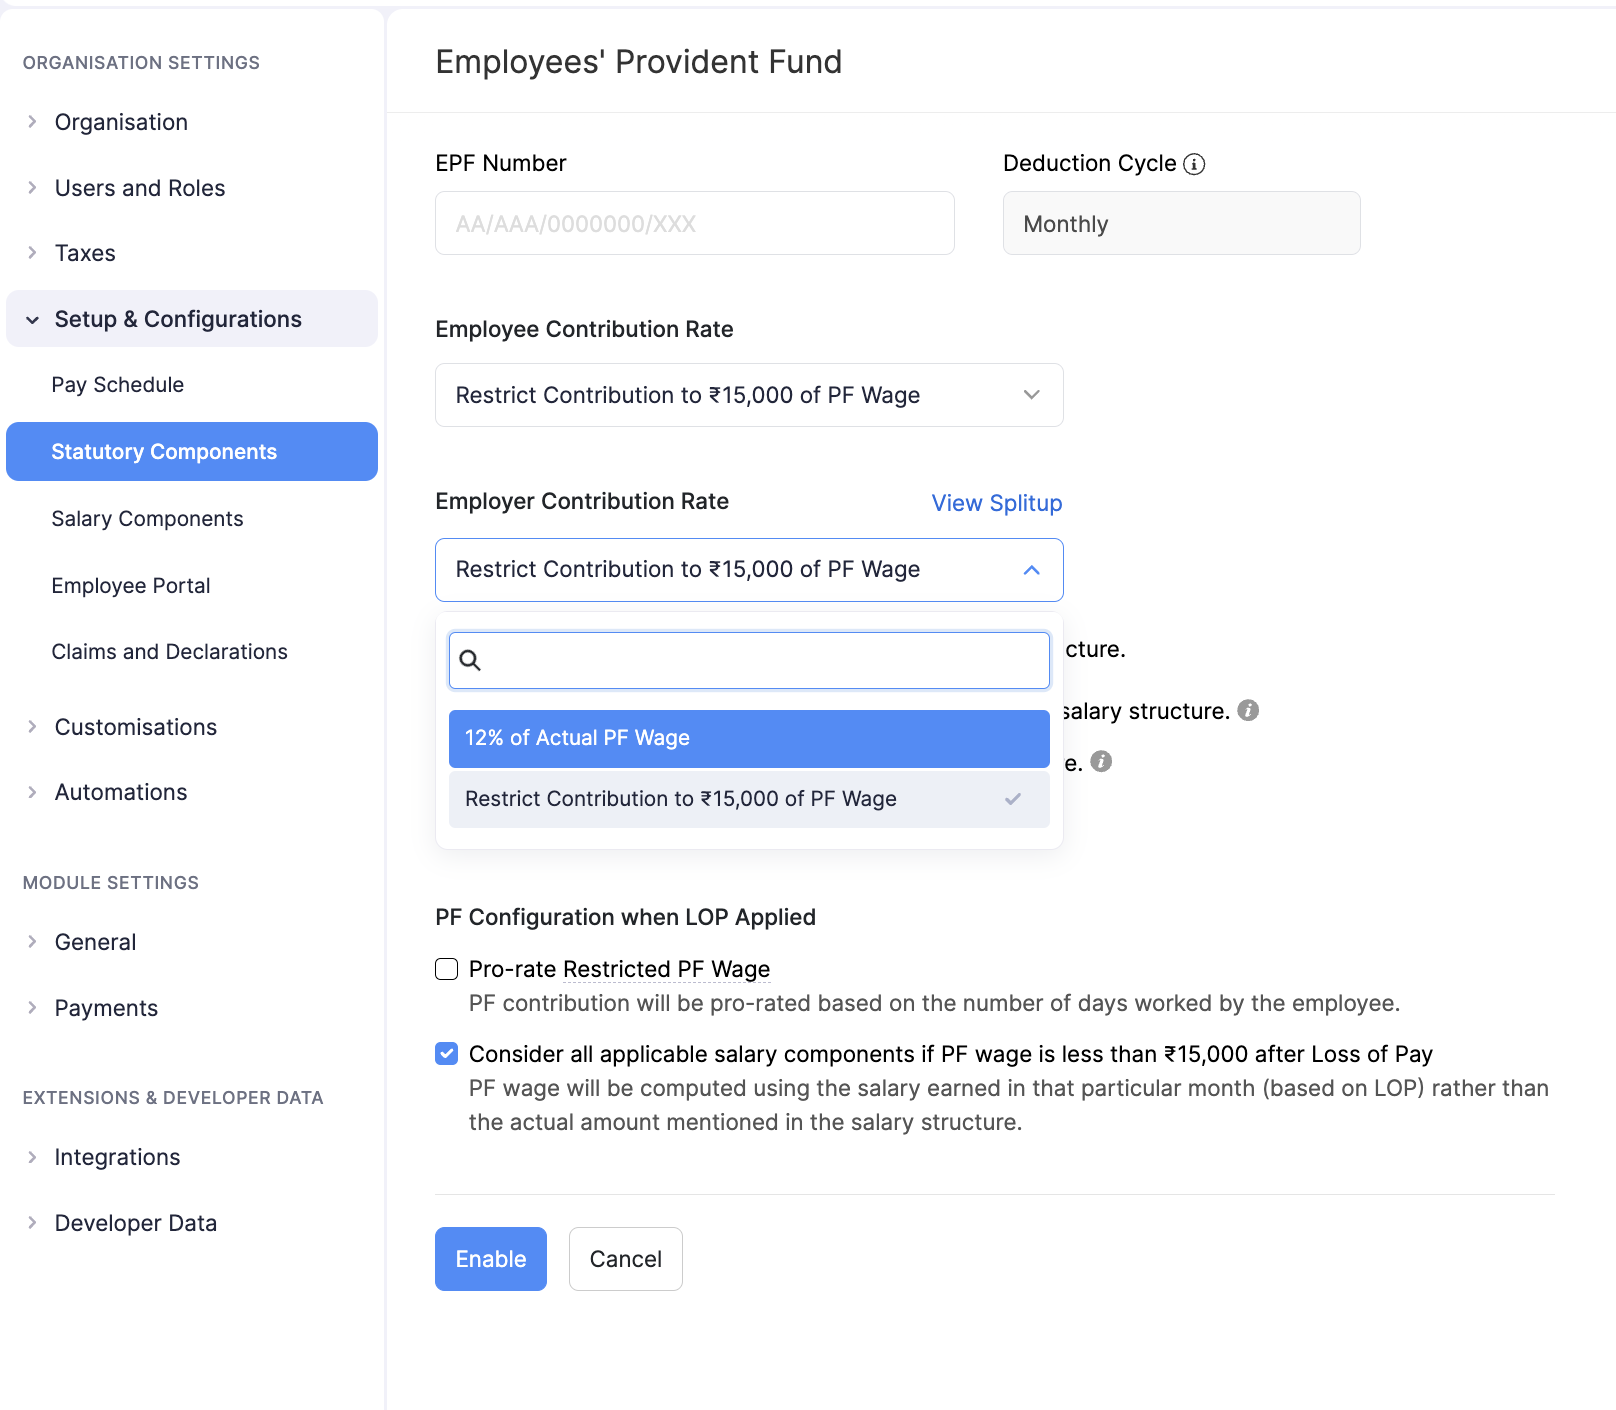Collapse Setup & Configurations section

[x=32, y=320]
